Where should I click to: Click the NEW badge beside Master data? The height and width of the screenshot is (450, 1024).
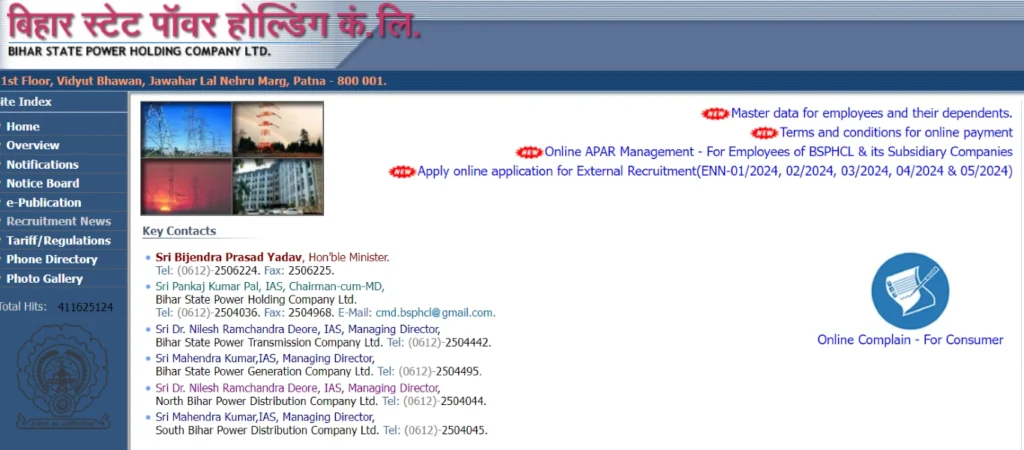click(715, 114)
